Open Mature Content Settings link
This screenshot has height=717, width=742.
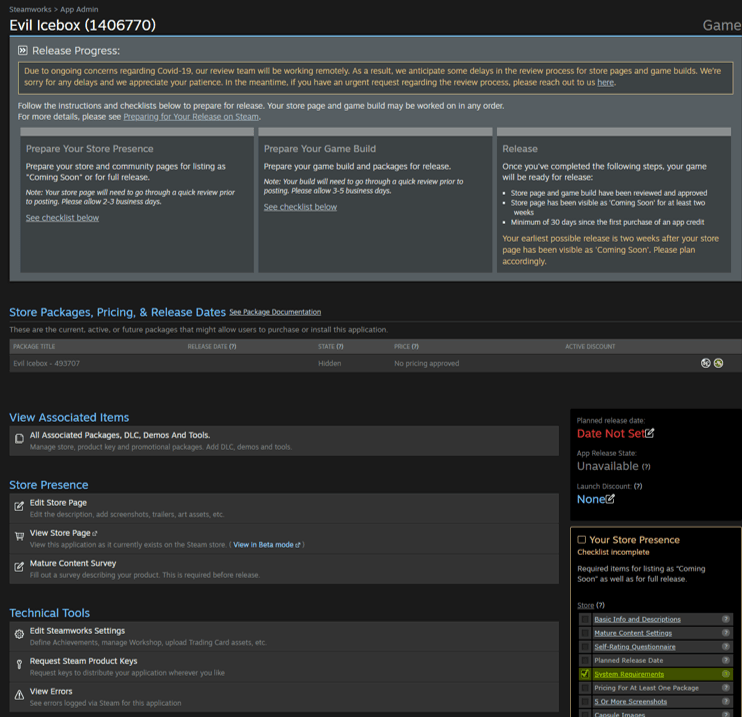pyautogui.click(x=633, y=633)
